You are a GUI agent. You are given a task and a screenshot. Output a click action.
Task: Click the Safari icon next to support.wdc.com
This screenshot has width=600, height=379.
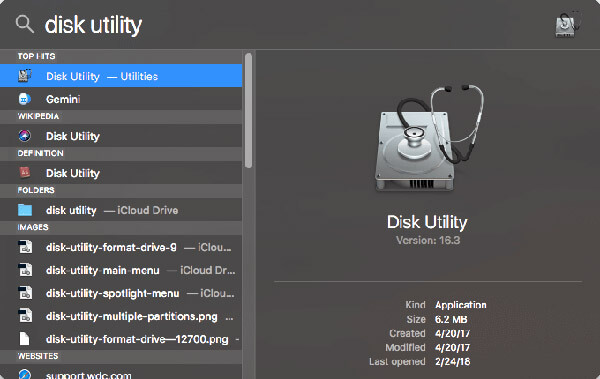click(24, 374)
